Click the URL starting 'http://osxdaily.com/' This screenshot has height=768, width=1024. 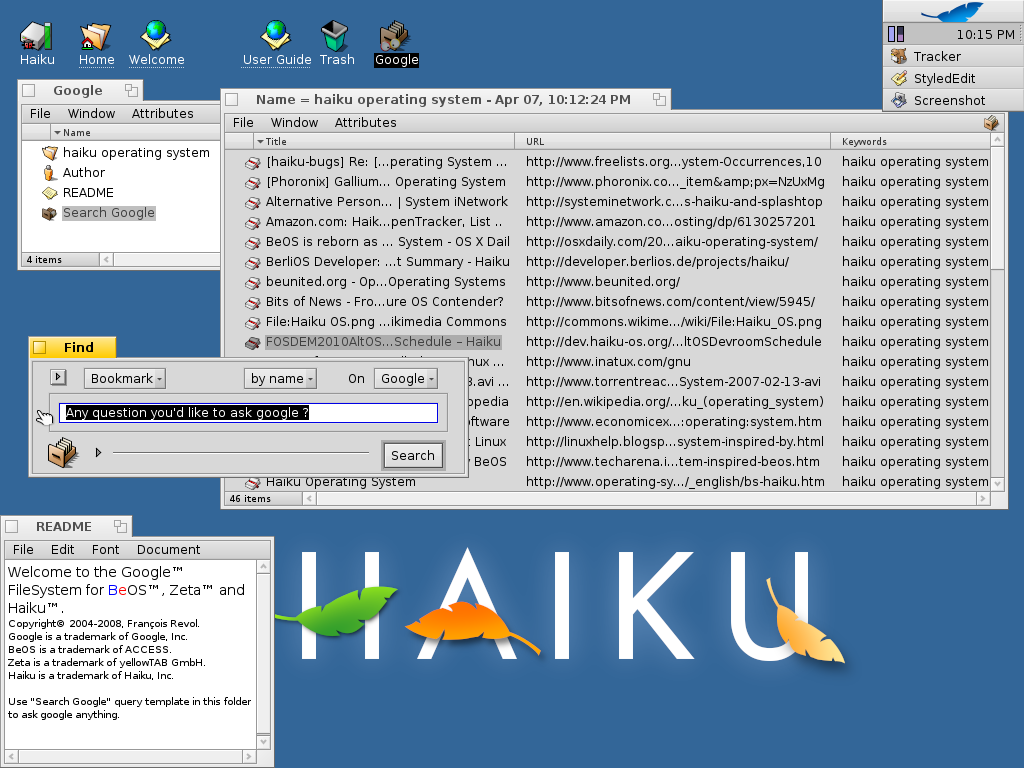[672, 242]
